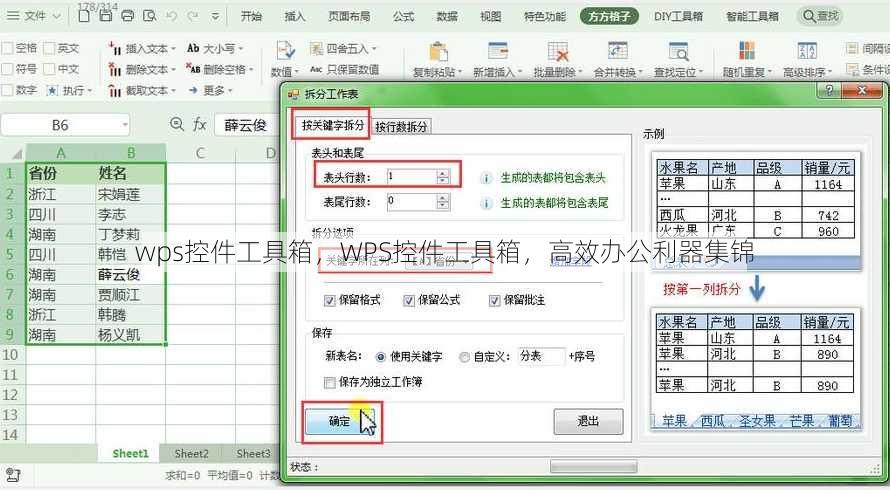890x490 pixels.
Task: Click the undo arrow icon
Action: coord(172,16)
